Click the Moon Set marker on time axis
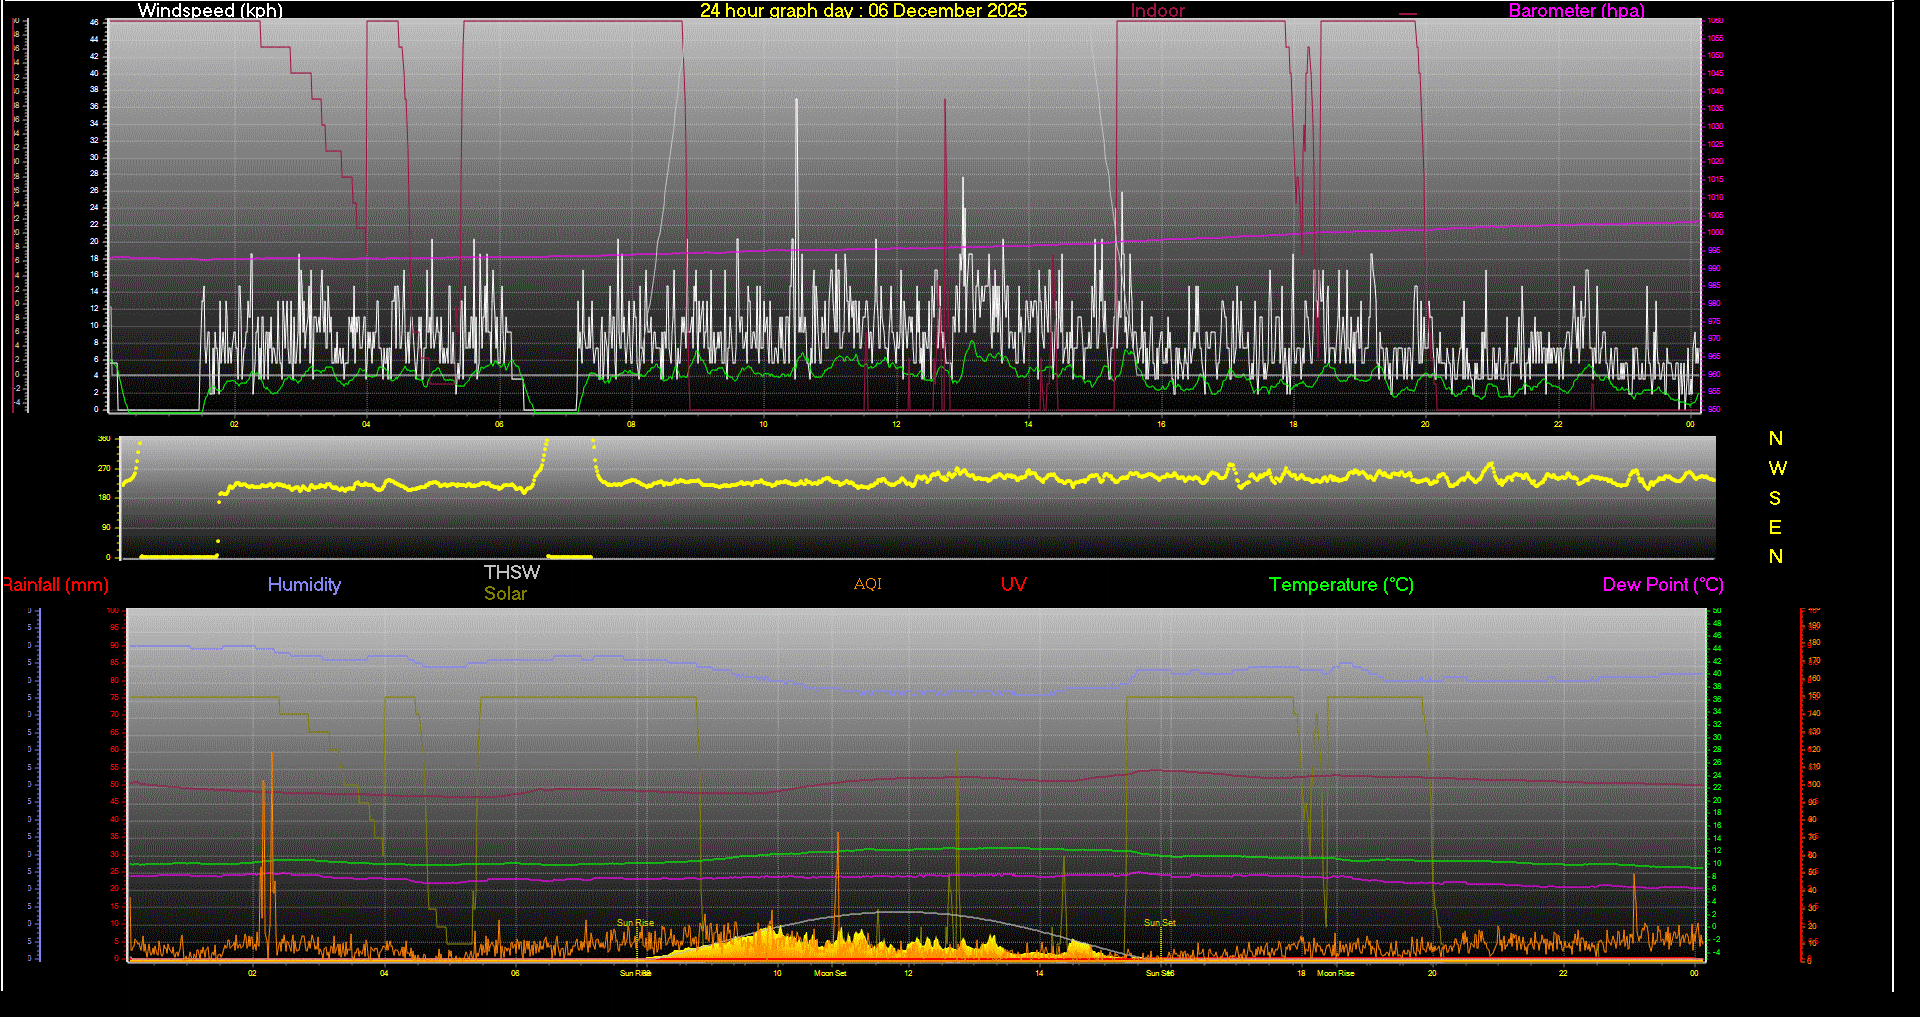 tap(830, 973)
